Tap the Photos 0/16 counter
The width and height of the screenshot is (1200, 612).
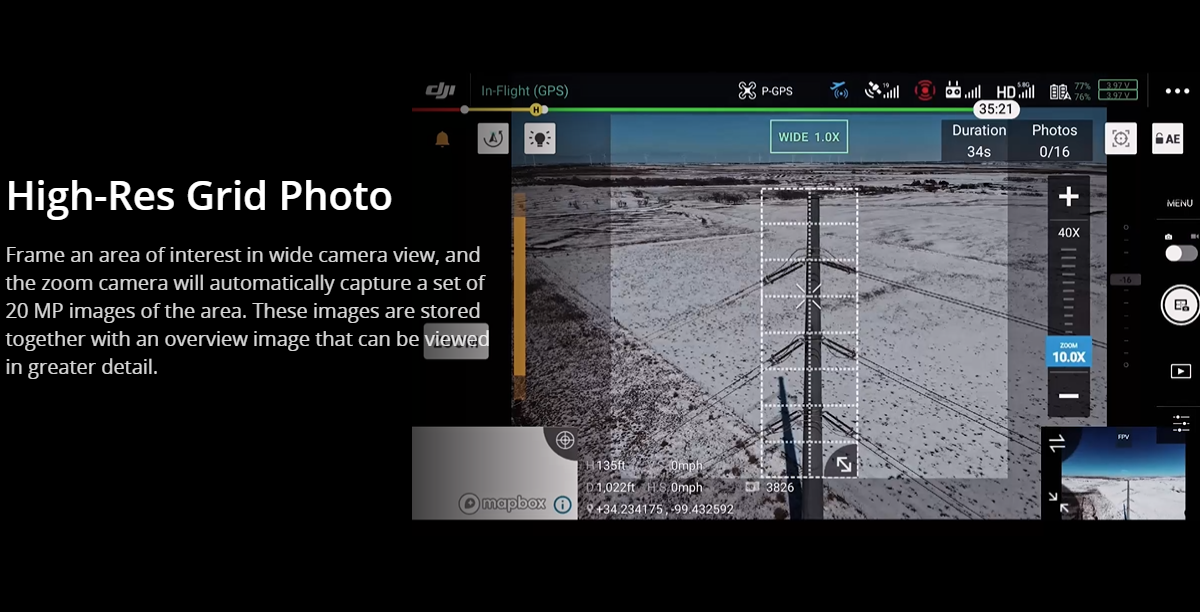pyautogui.click(x=1055, y=141)
